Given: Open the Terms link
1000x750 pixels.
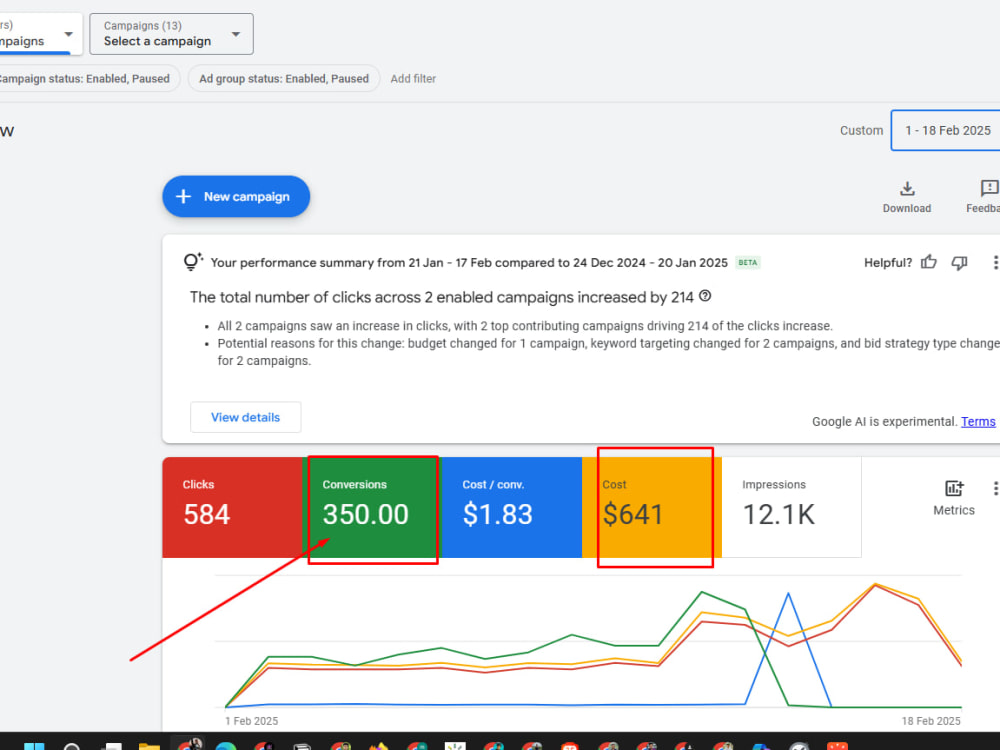Looking at the screenshot, I should pos(978,422).
